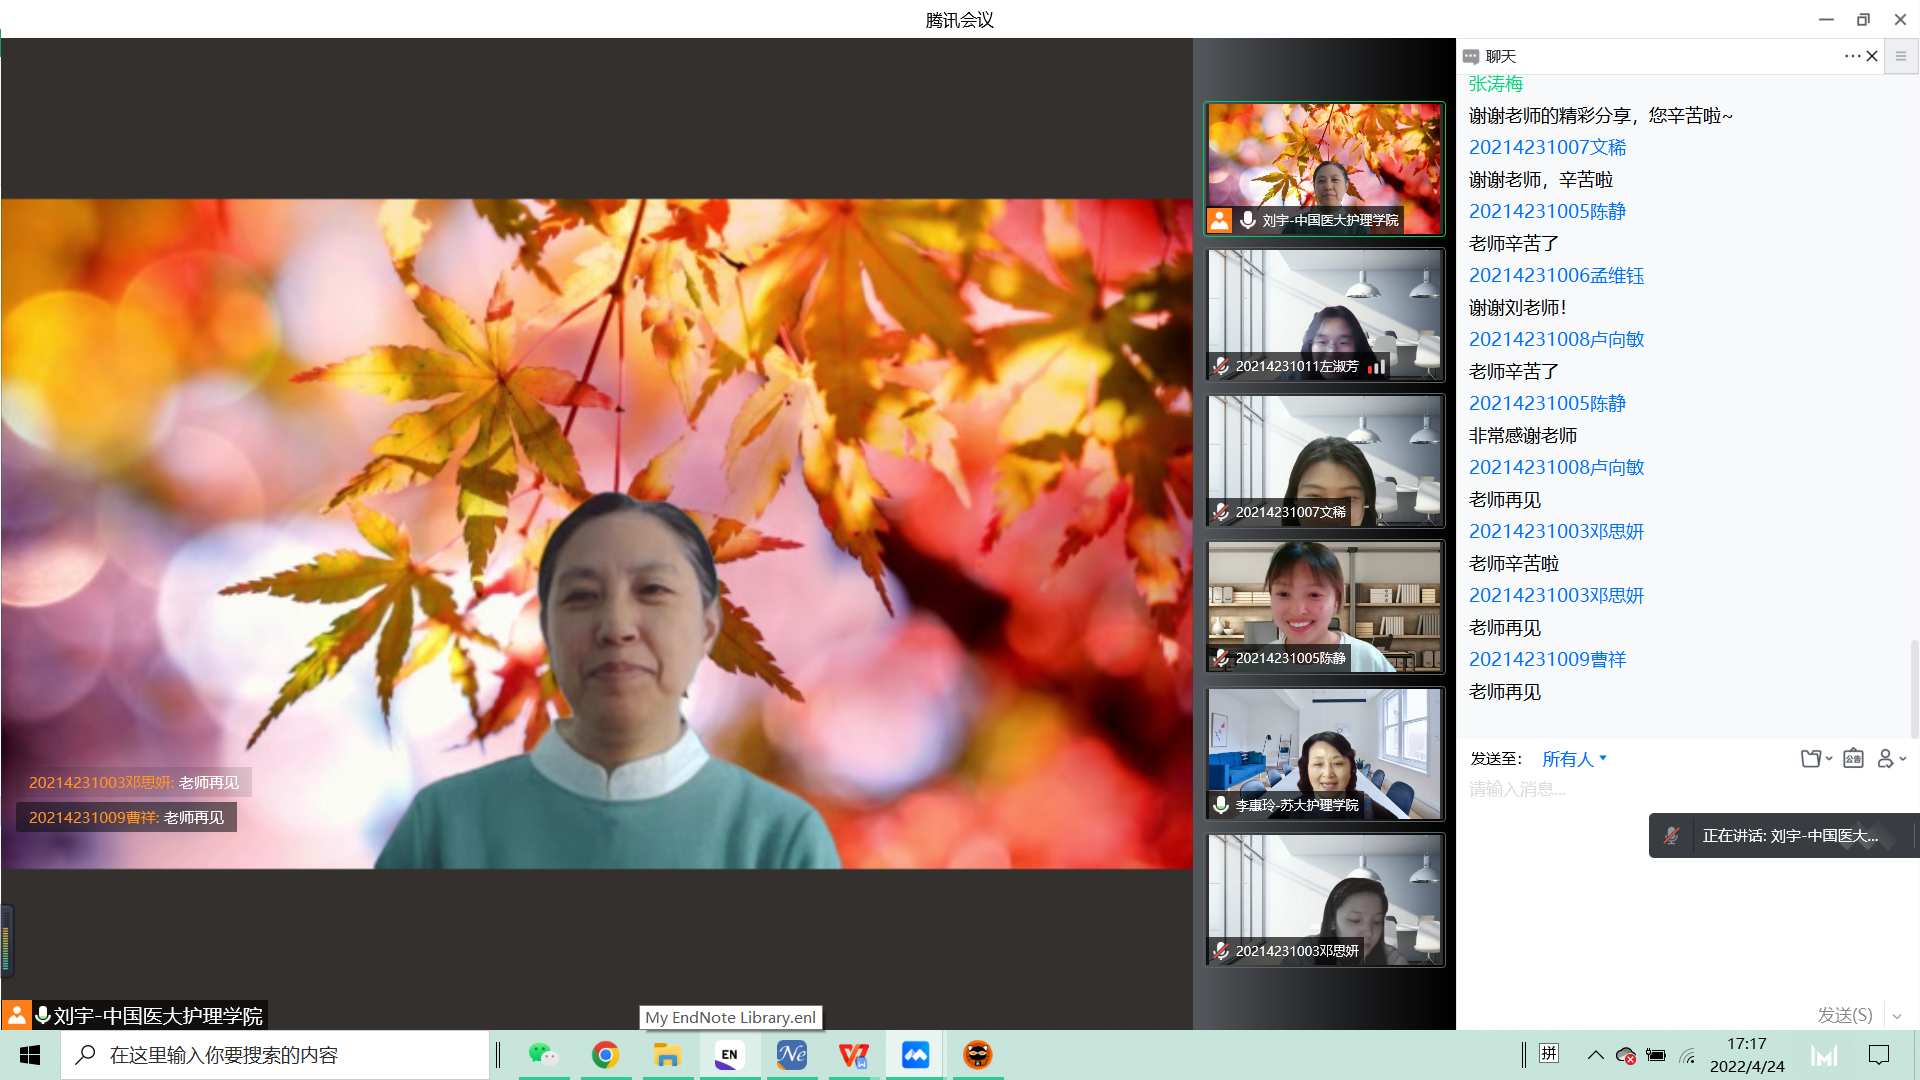Click the sidebar menu icon beside chat
Image resolution: width=1920 pixels, height=1080 pixels.
coord(1901,56)
